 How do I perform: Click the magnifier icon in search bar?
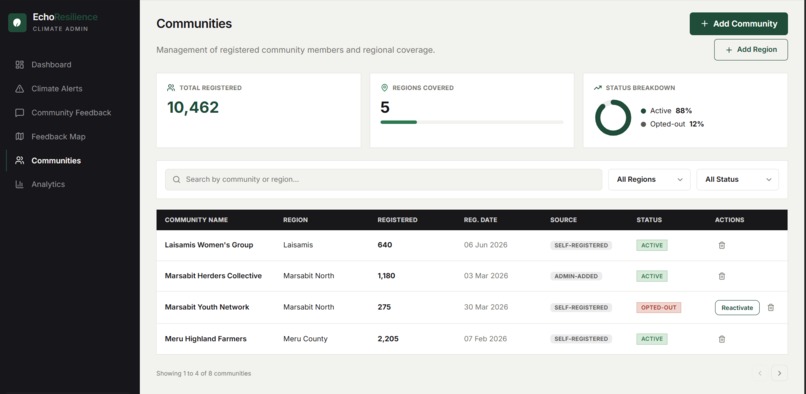177,180
